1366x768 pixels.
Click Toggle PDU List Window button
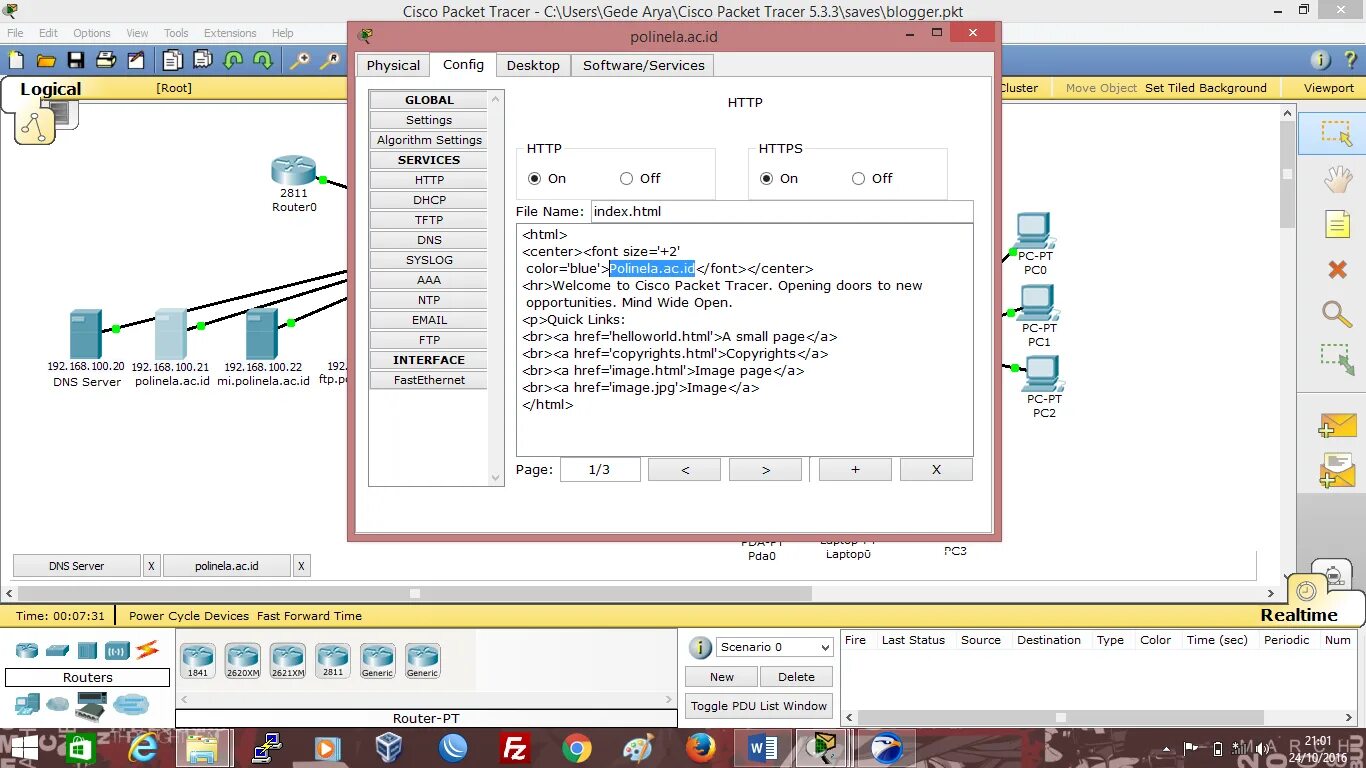tap(759, 706)
